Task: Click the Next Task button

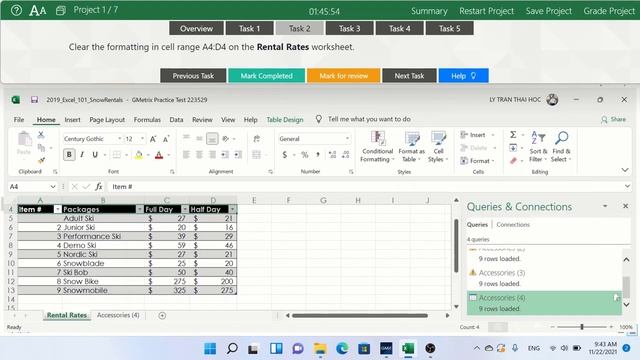Action: click(409, 76)
